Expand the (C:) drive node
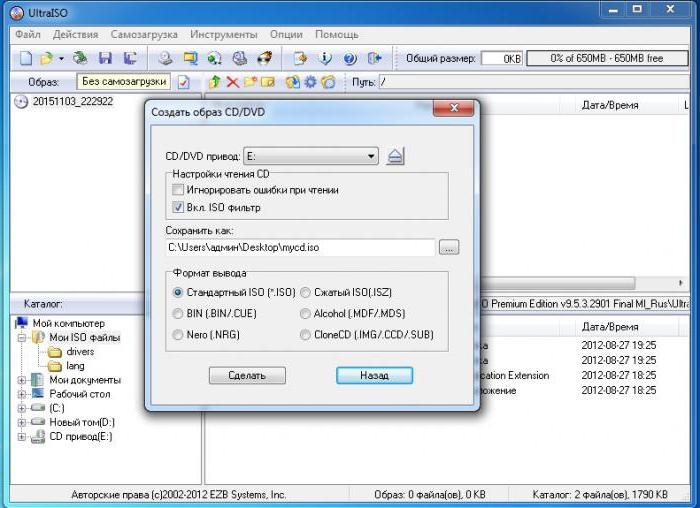 coord(21,408)
